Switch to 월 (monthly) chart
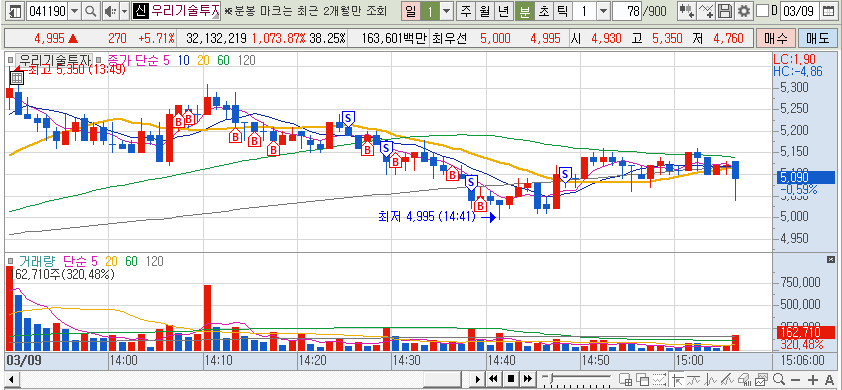 (484, 10)
